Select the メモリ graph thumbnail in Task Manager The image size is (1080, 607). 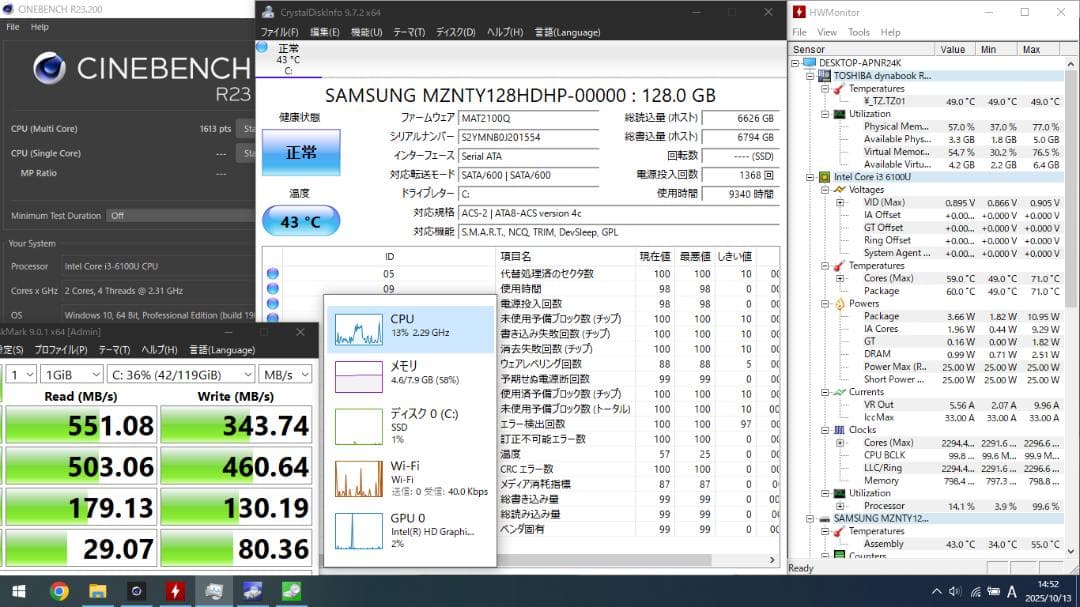click(x=358, y=377)
